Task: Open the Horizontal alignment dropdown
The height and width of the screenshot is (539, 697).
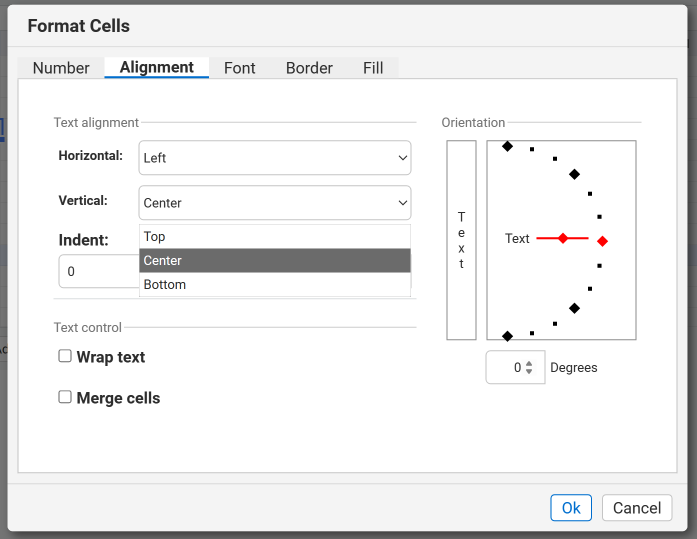Action: pyautogui.click(x=275, y=158)
